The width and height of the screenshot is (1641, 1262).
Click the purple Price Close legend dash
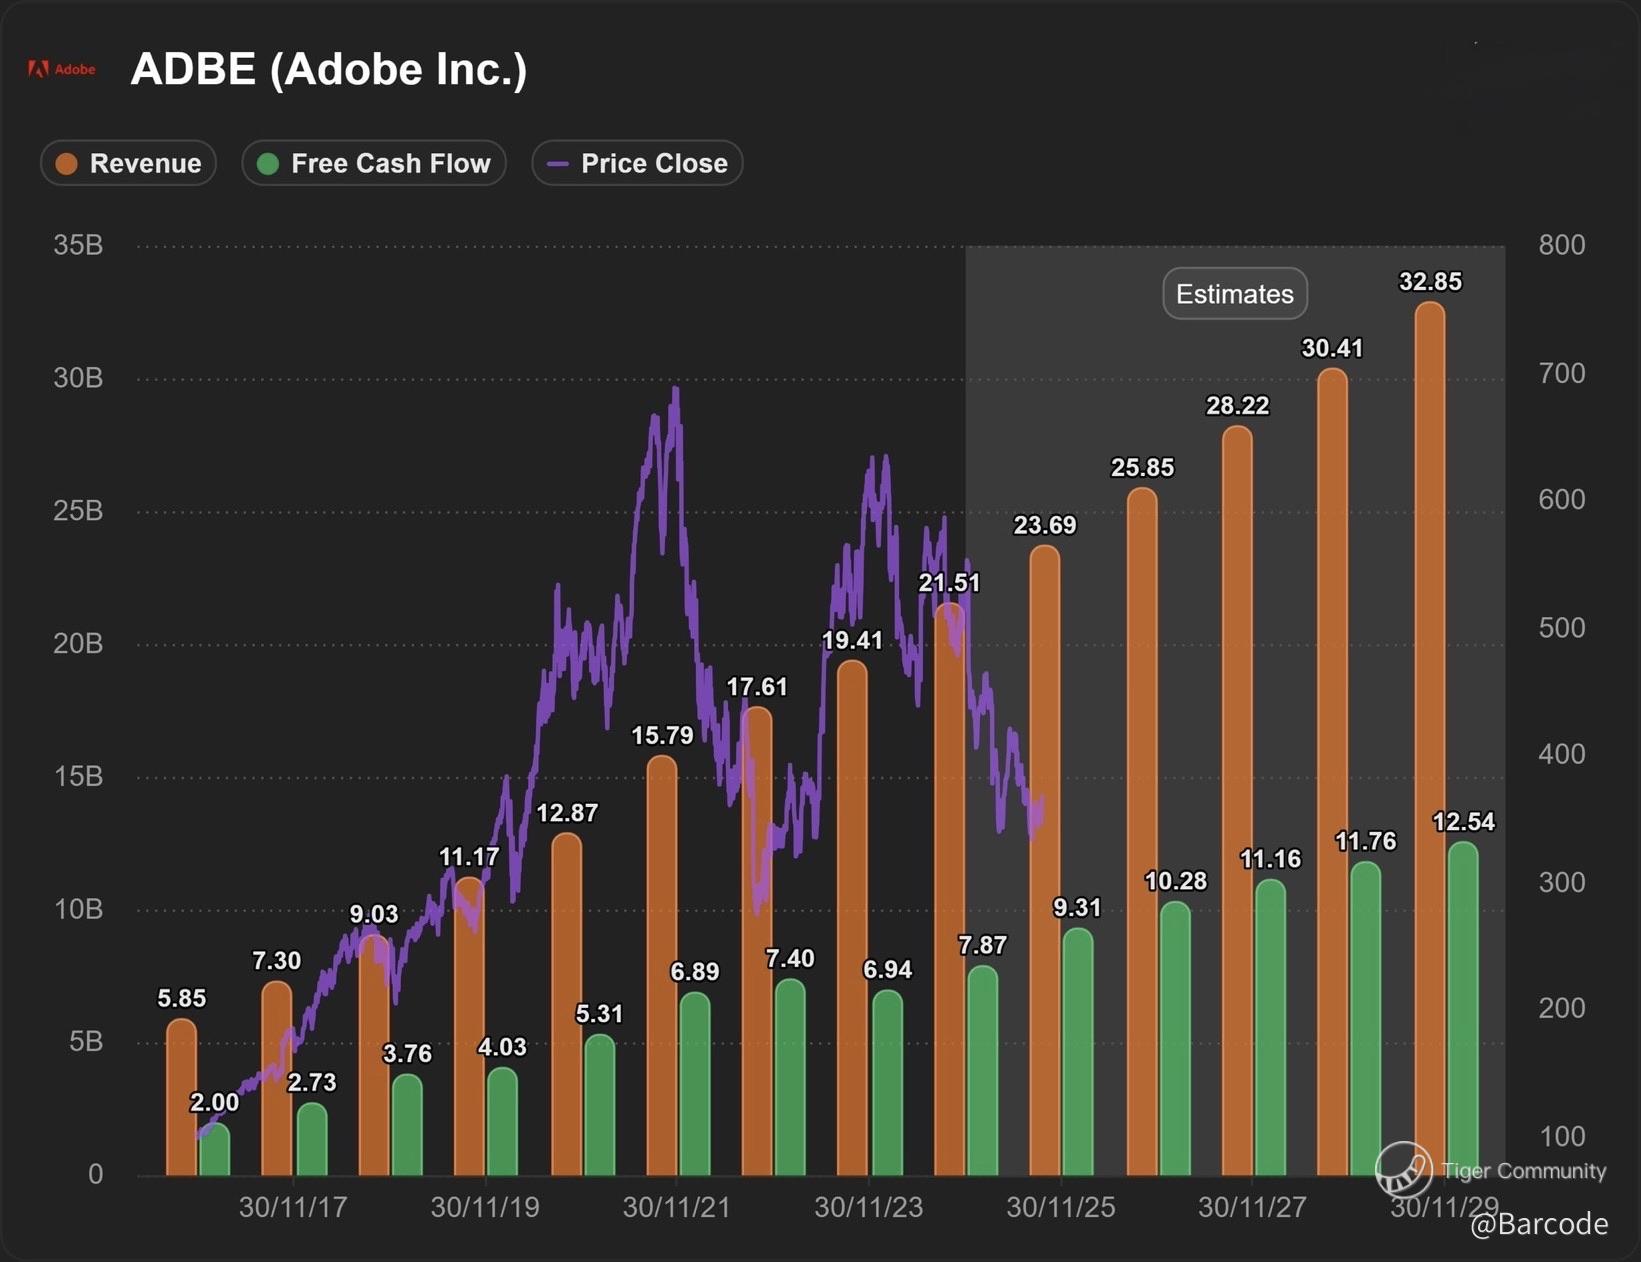[x=559, y=164]
